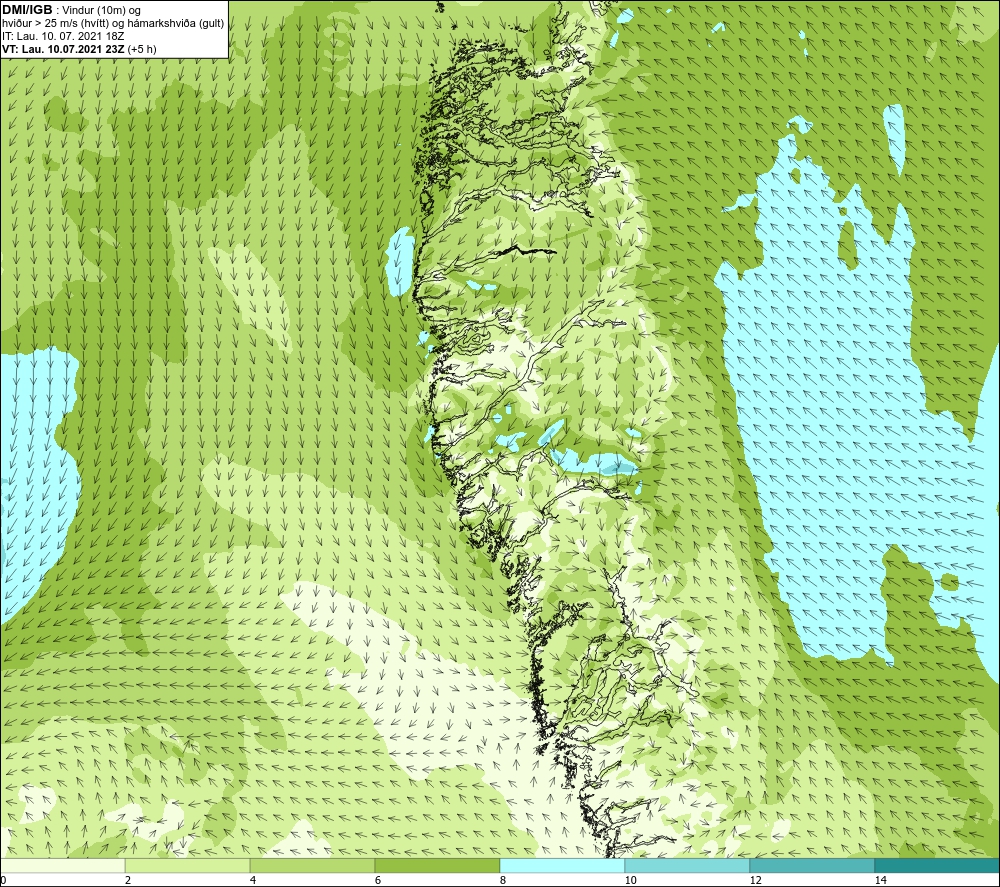Click the scale label '10'
This screenshot has width=1000, height=887.
click(631, 881)
